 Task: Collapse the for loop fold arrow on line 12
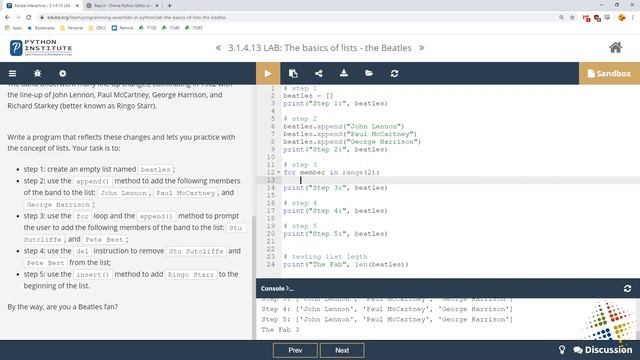(279, 172)
